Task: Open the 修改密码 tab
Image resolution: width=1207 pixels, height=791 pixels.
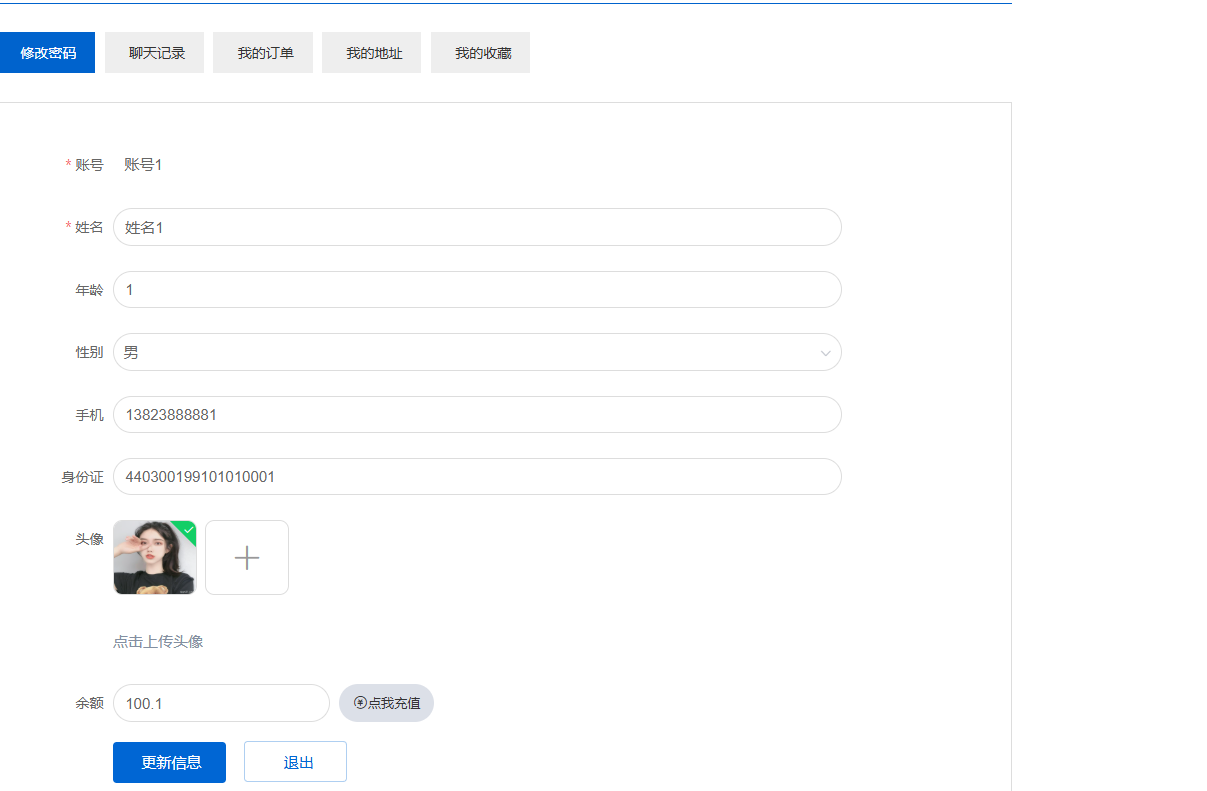Action: (x=47, y=53)
